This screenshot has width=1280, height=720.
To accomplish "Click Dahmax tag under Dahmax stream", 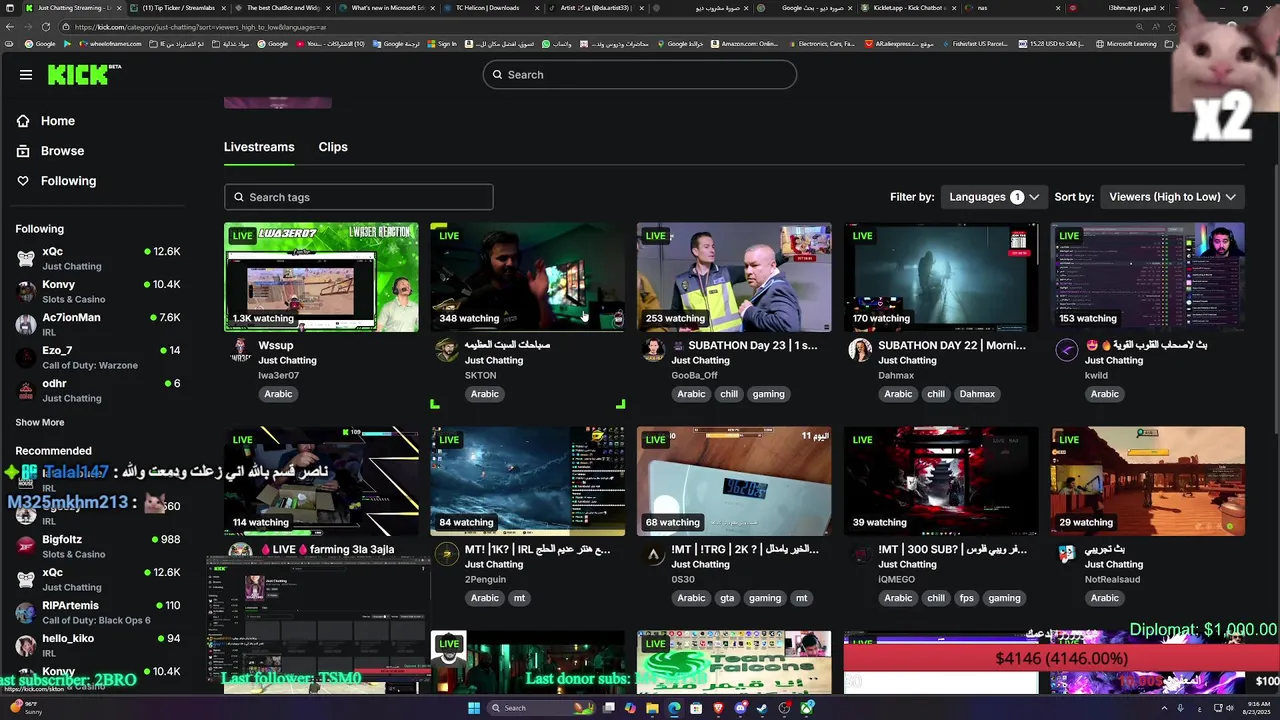I will click(x=977, y=394).
